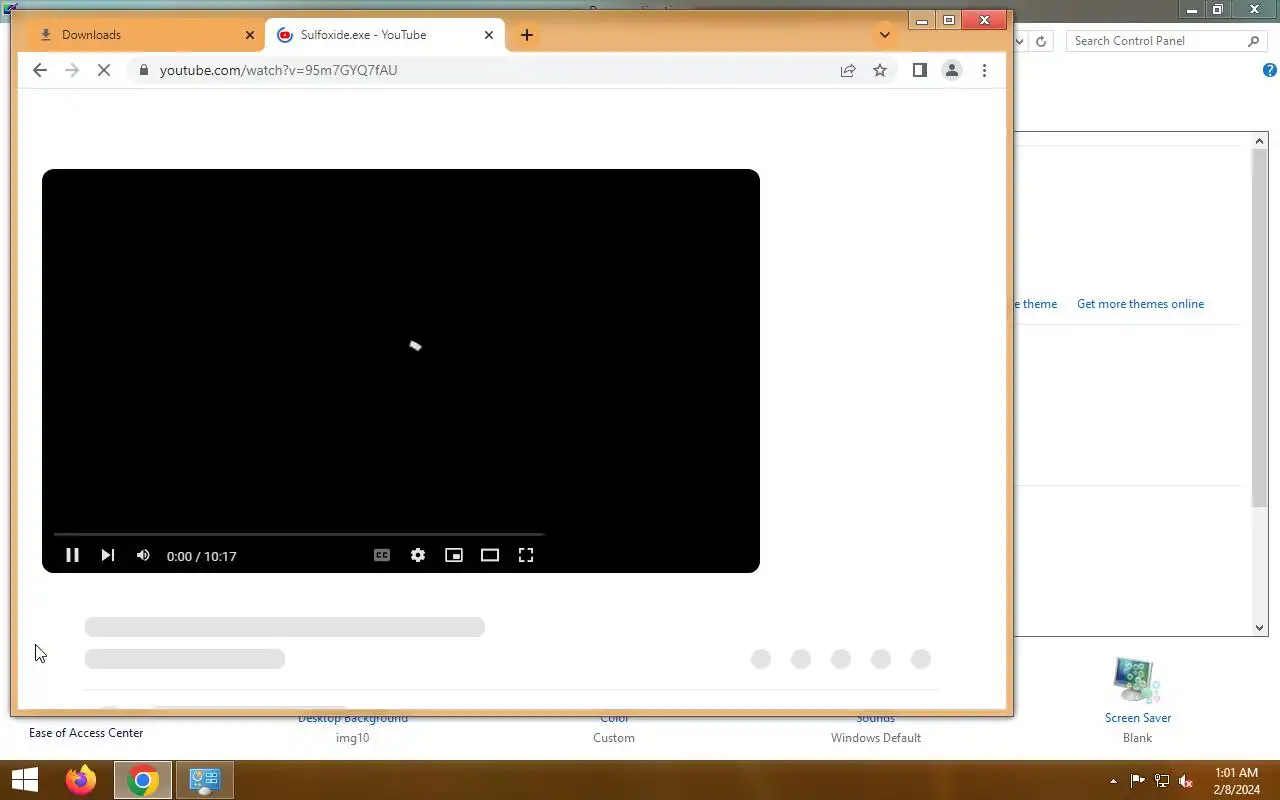Open the Chrome three-dot menu

click(984, 70)
